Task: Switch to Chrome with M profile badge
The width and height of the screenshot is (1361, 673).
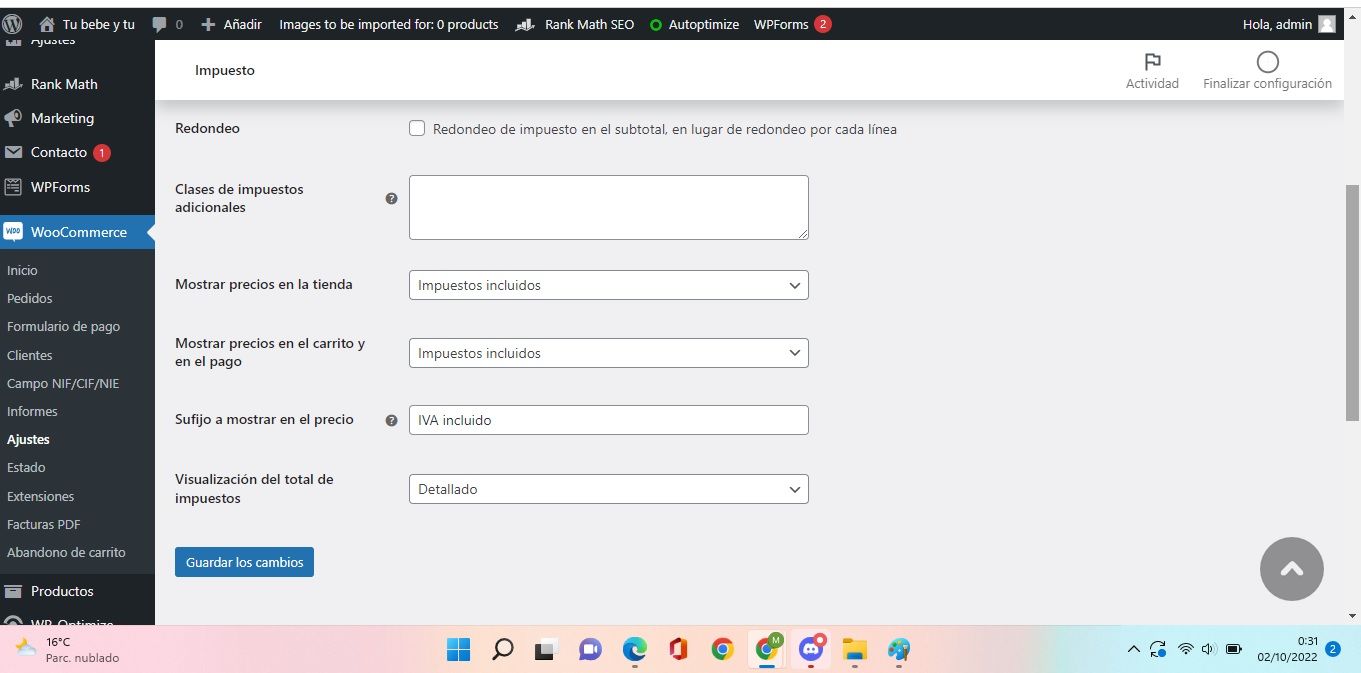Action: (x=767, y=649)
